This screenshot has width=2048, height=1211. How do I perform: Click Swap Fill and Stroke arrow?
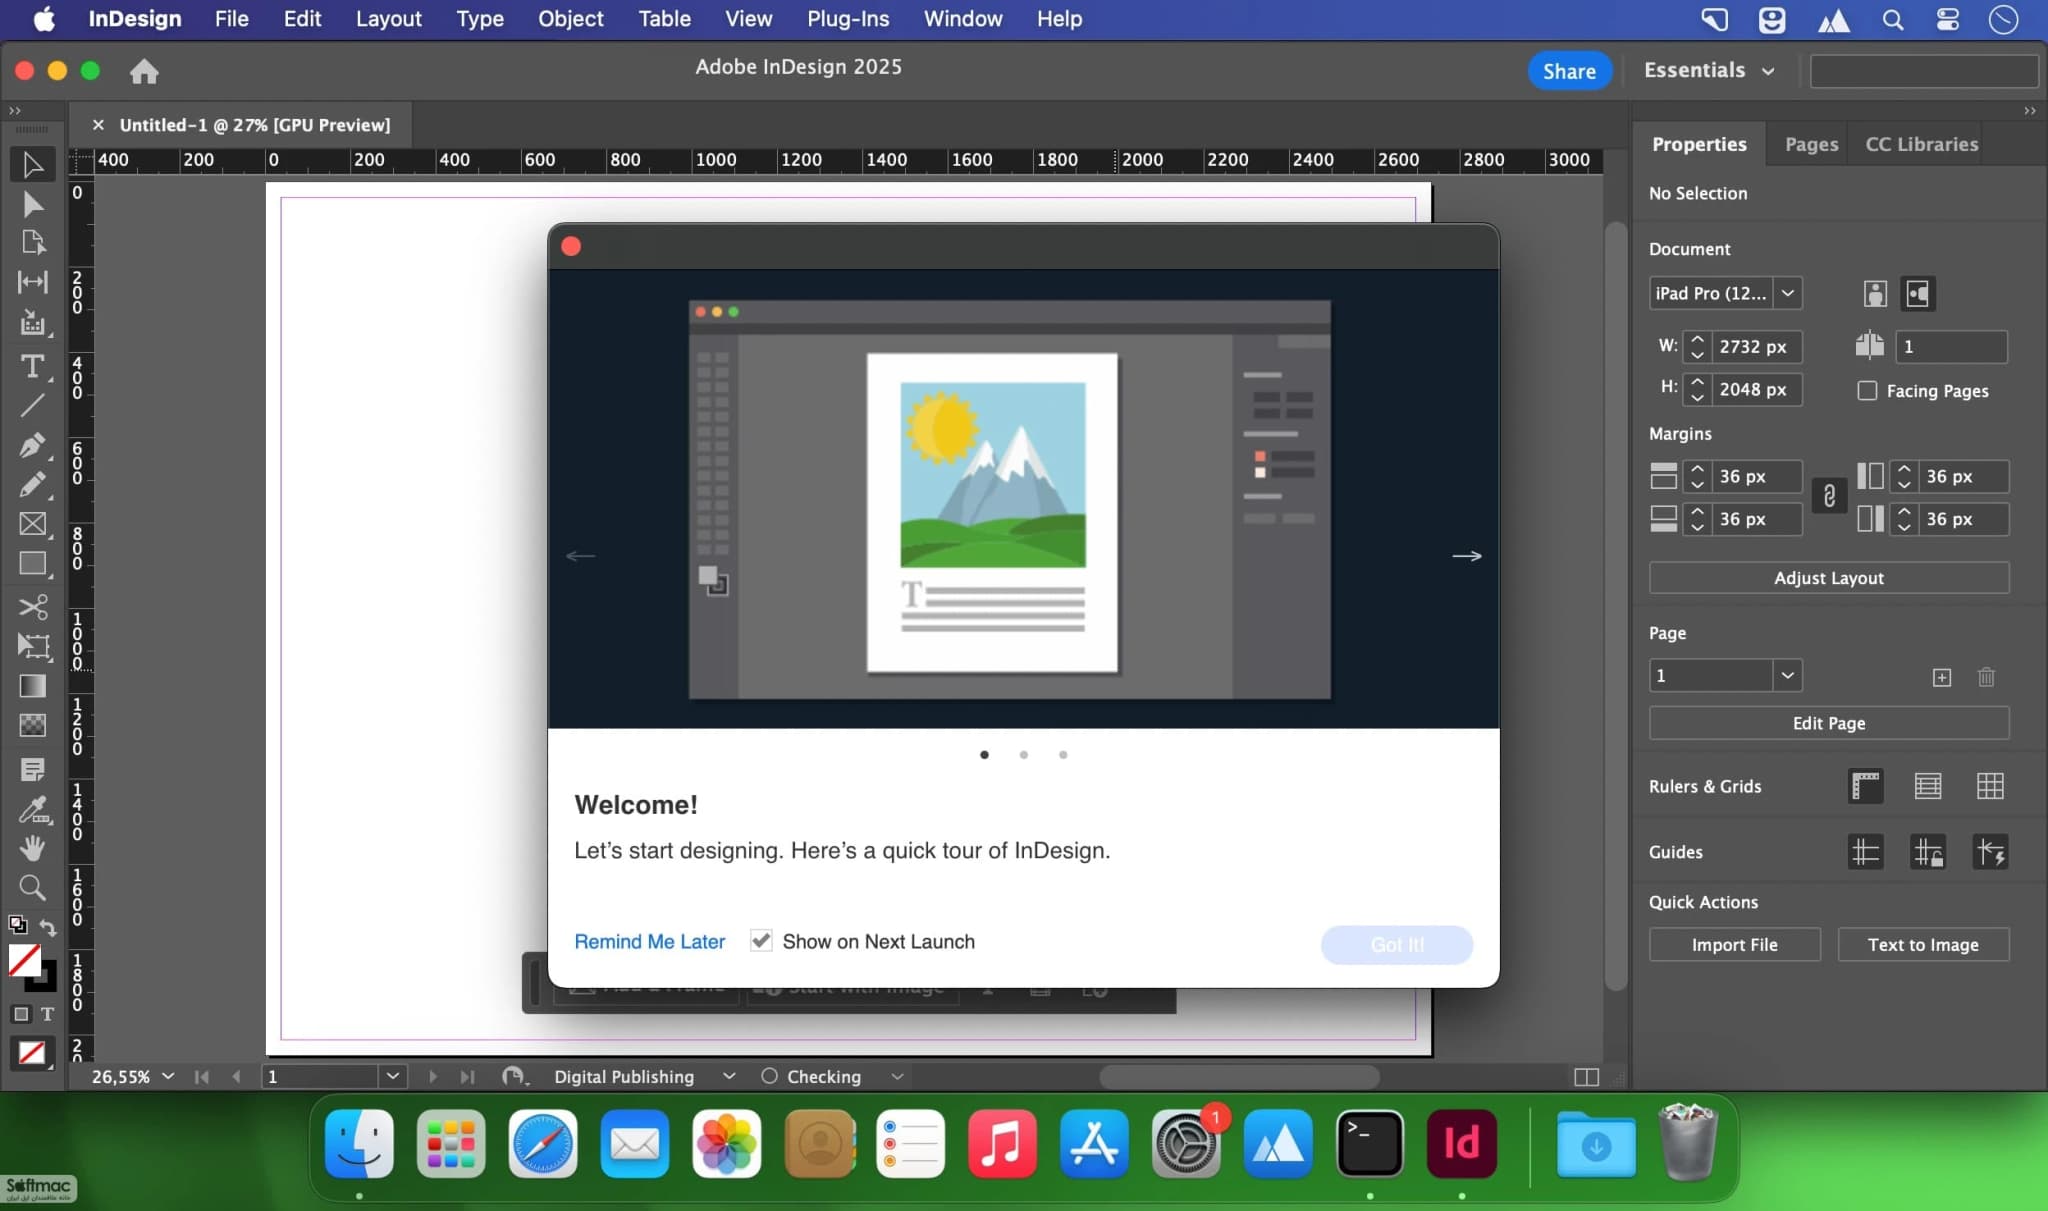[x=47, y=927]
